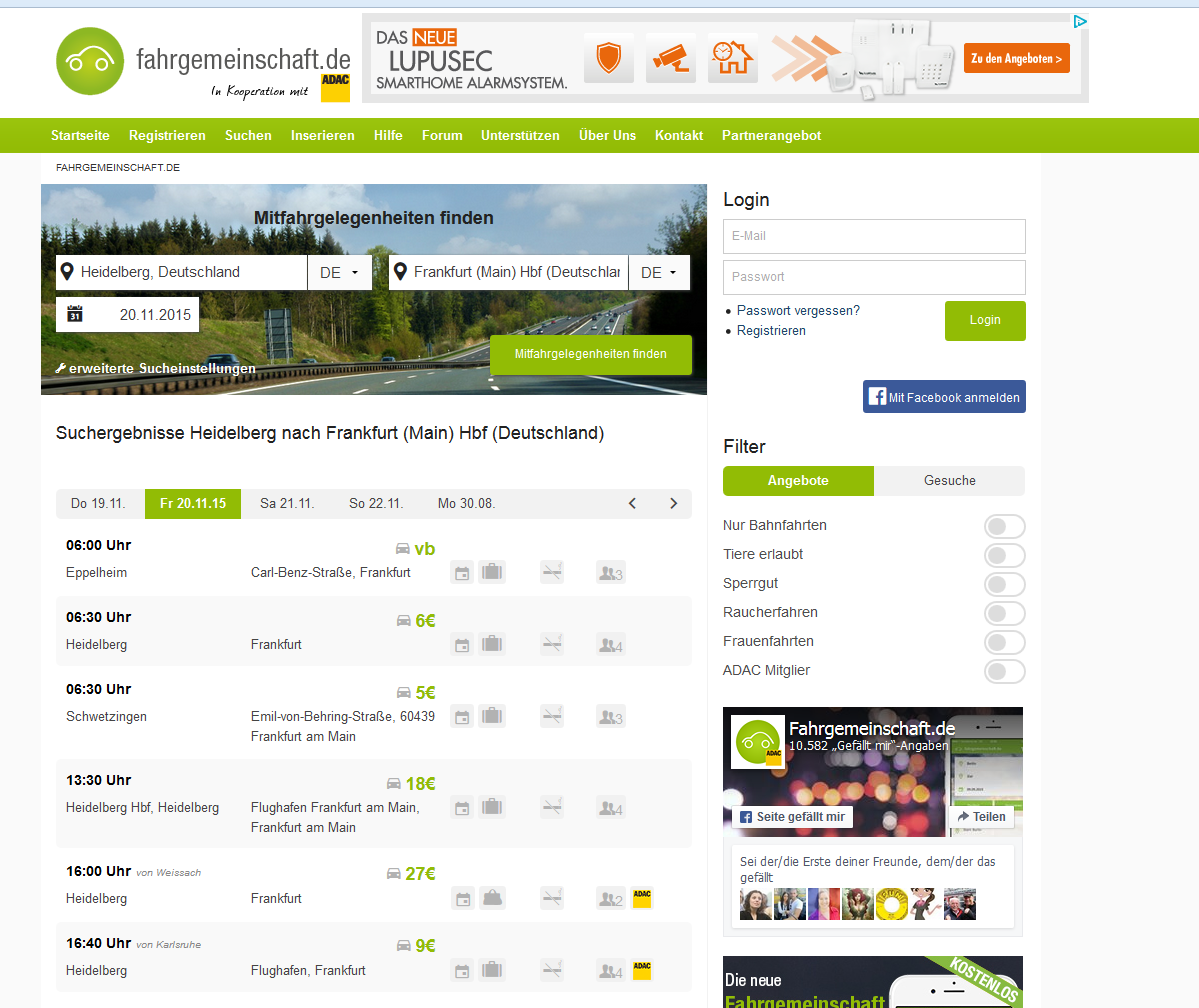Click the location pin in Frankfurt destination field
The image size is (1199, 1008).
(400, 272)
